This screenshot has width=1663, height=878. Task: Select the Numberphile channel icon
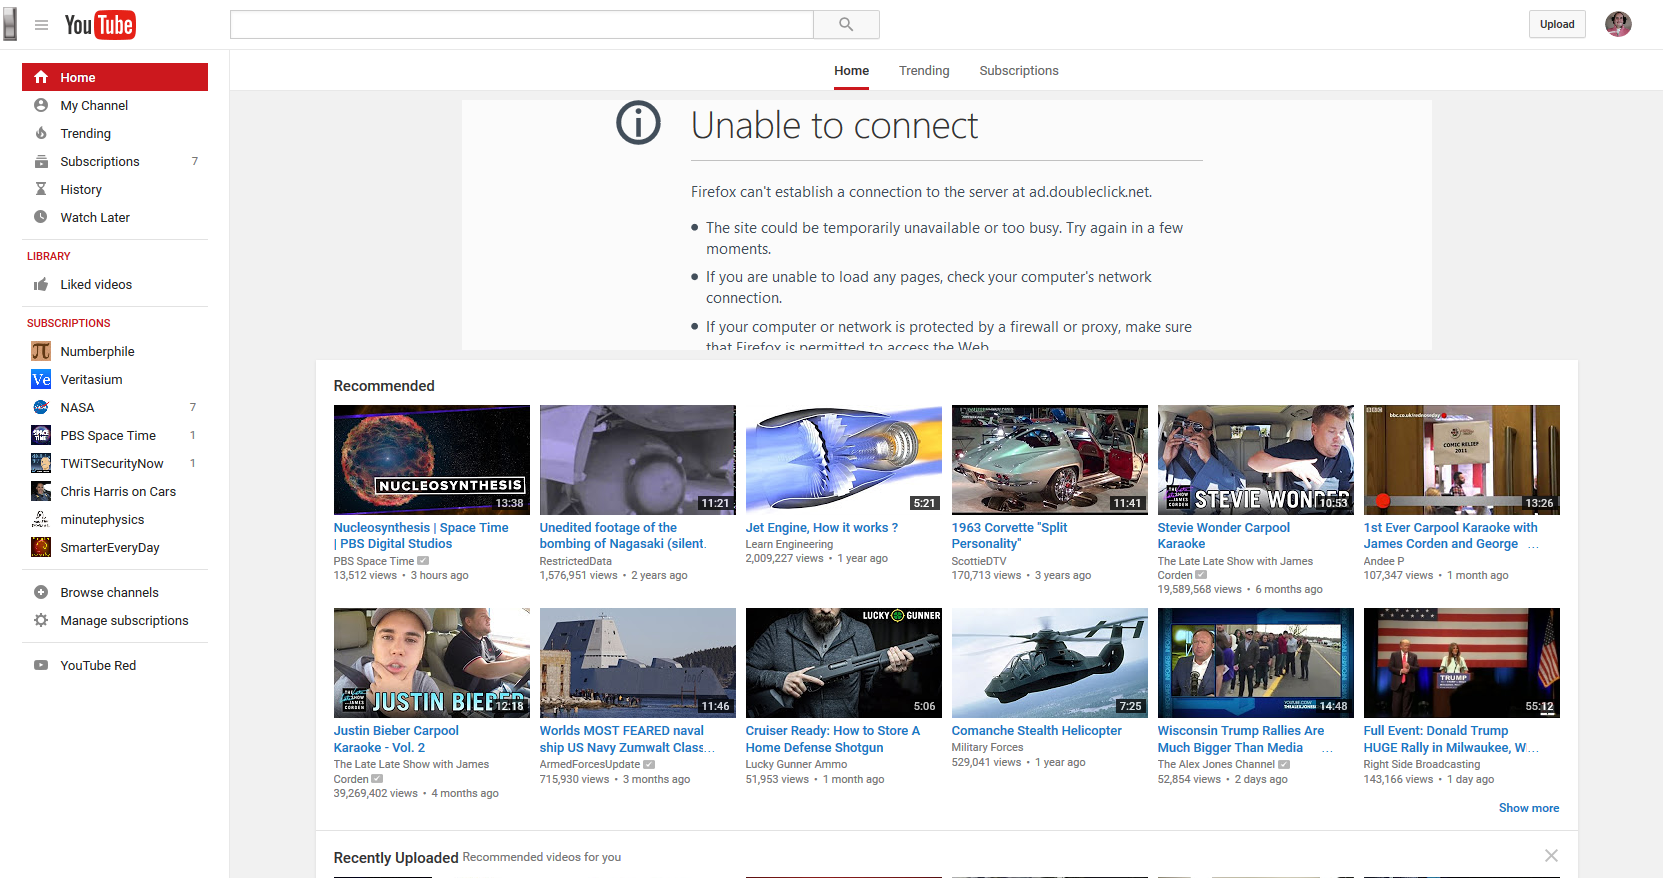(41, 351)
